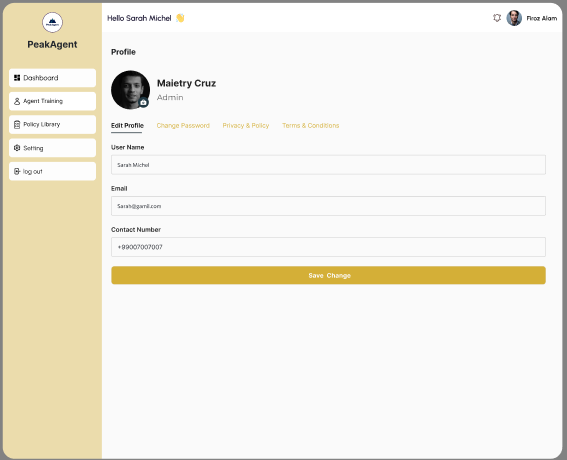Click the PeakAgent logo icon
The image size is (567, 460).
52,22
